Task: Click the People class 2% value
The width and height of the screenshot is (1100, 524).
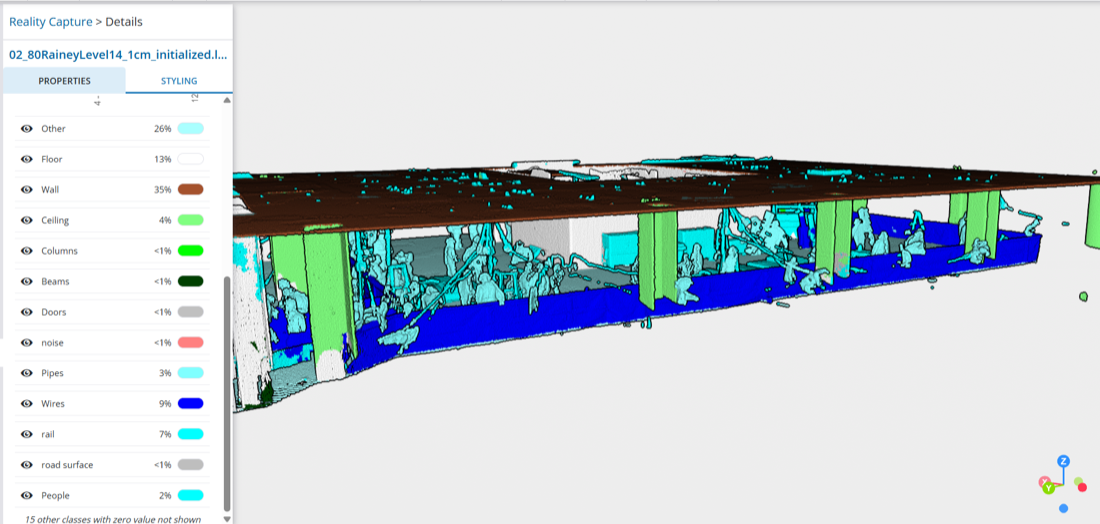Action: point(165,495)
